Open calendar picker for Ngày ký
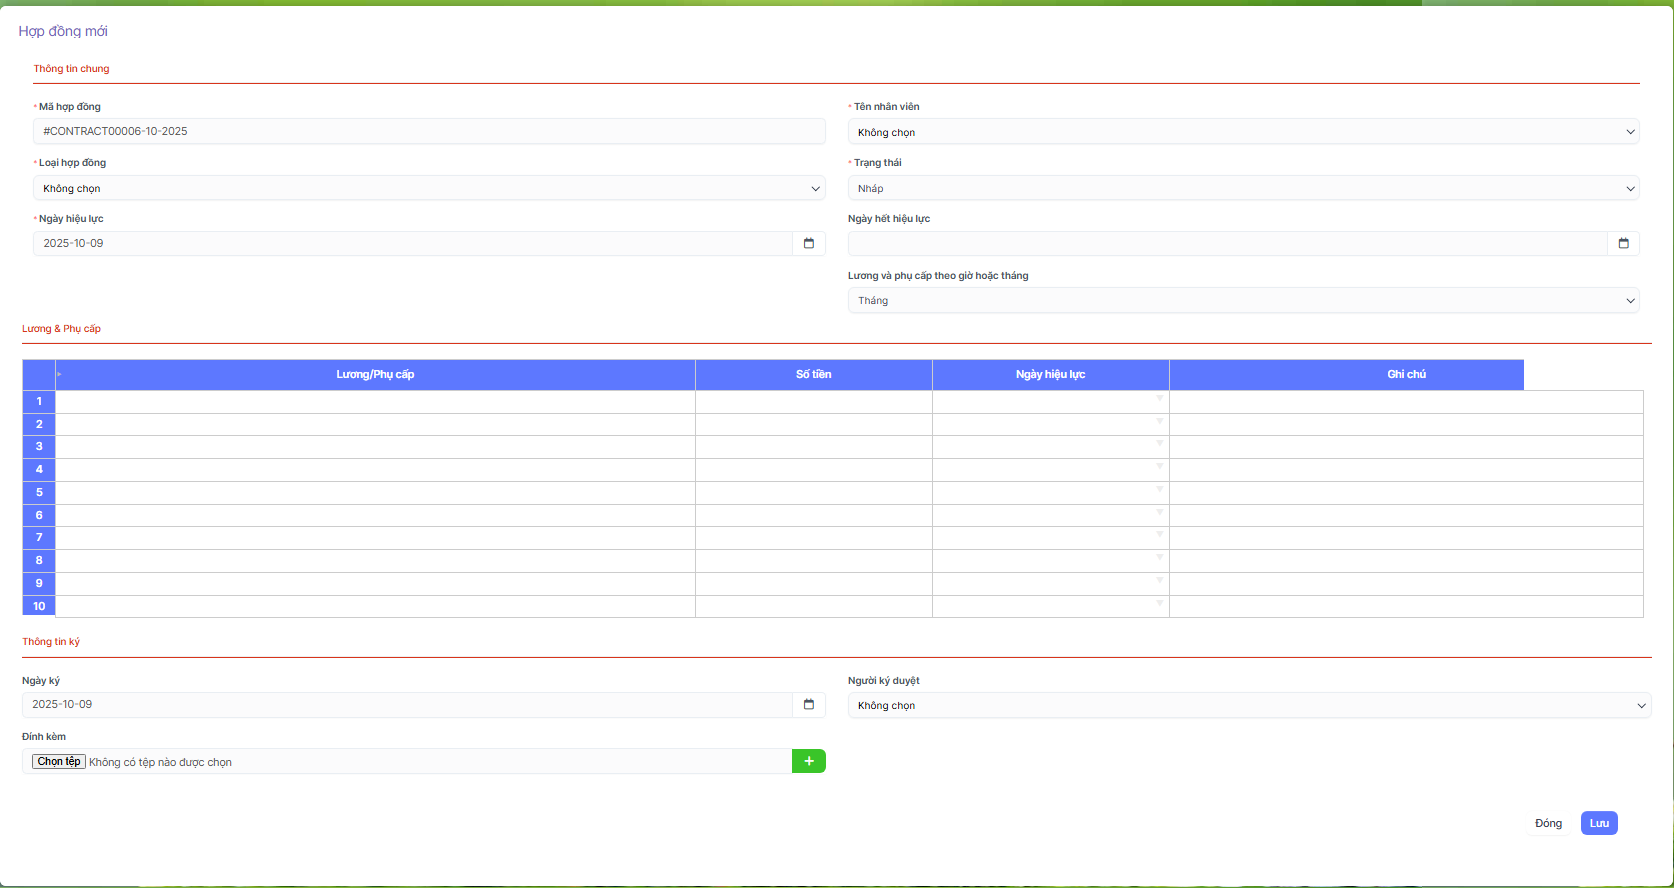This screenshot has height=888, width=1674. click(809, 704)
